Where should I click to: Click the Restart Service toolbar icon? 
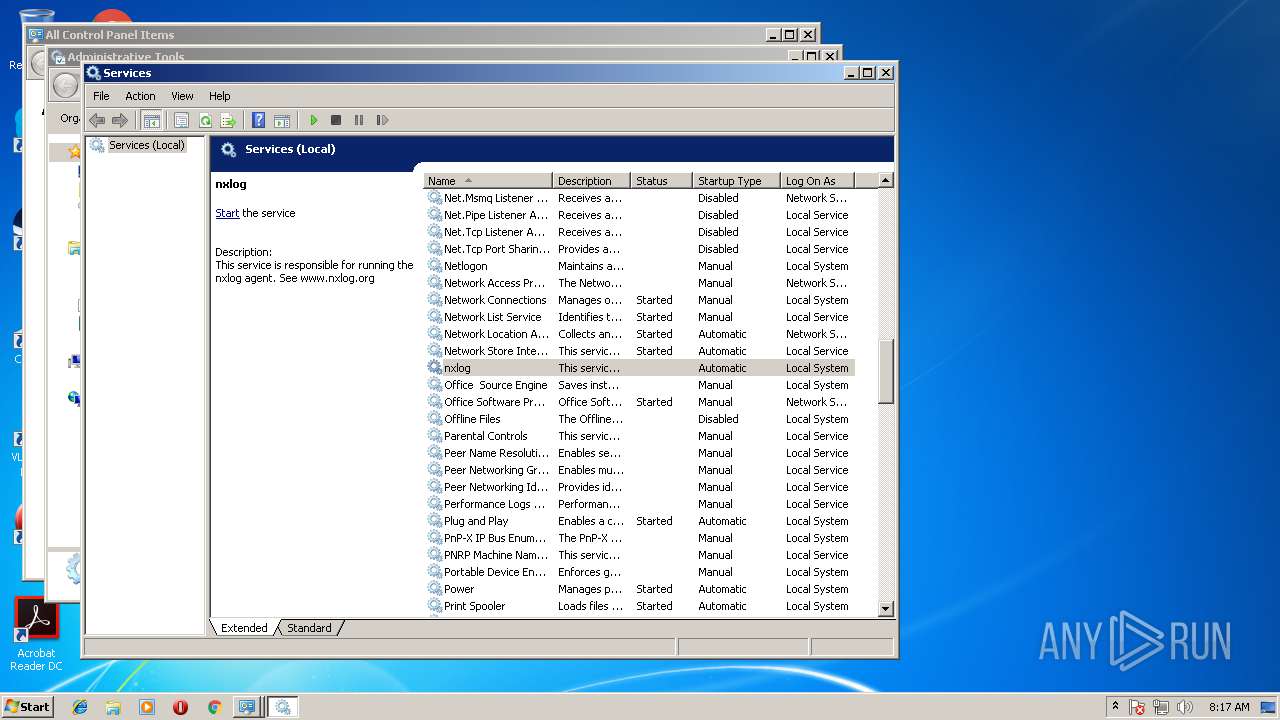click(382, 120)
